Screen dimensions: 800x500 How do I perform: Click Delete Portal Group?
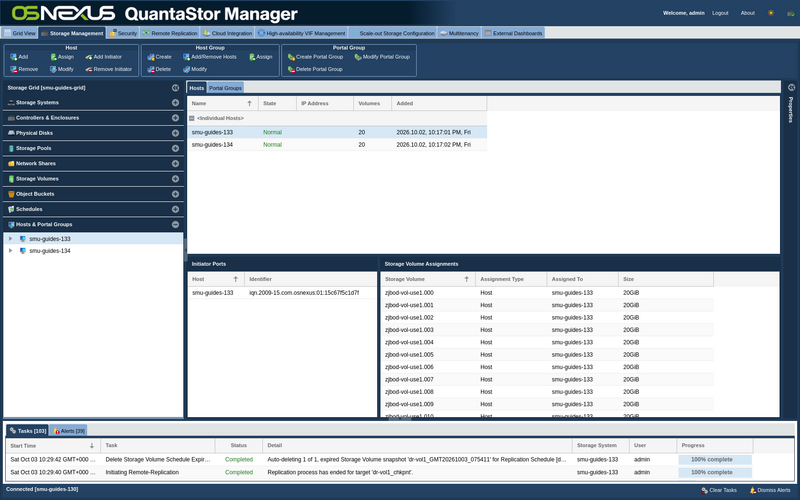[315, 69]
